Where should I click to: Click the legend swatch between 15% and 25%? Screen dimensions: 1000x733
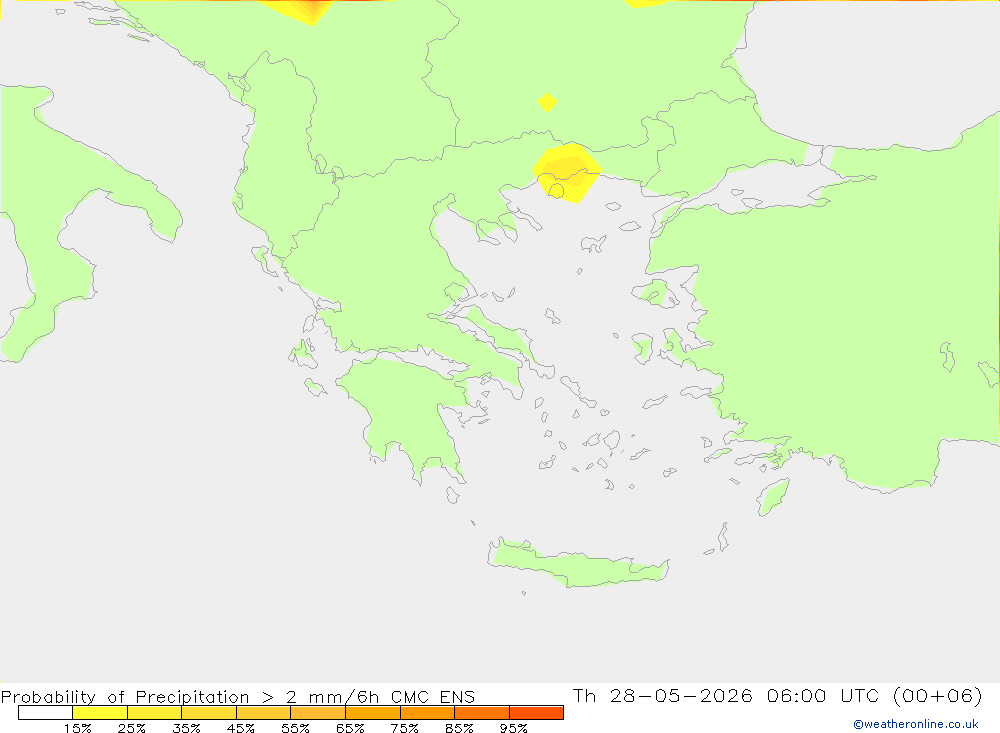click(100, 713)
